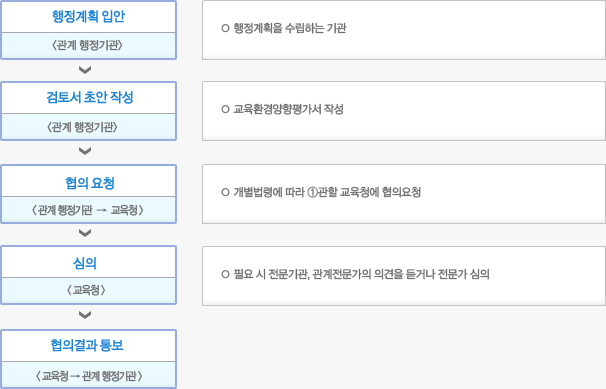Click the 〈관계 행정기관 → 교육청〉 label

pyautogui.click(x=88, y=210)
